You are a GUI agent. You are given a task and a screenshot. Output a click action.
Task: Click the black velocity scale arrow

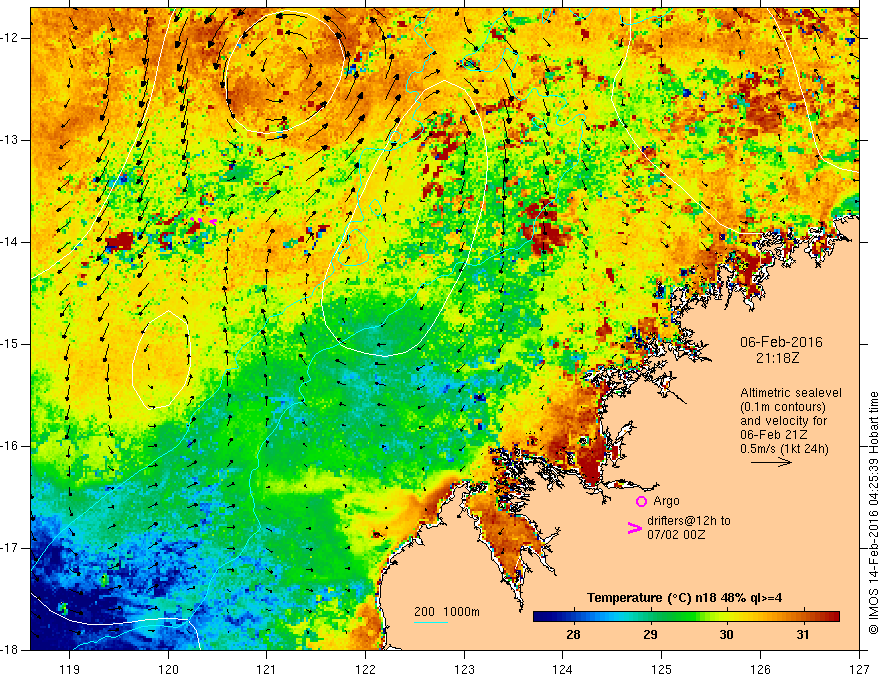click(x=771, y=462)
